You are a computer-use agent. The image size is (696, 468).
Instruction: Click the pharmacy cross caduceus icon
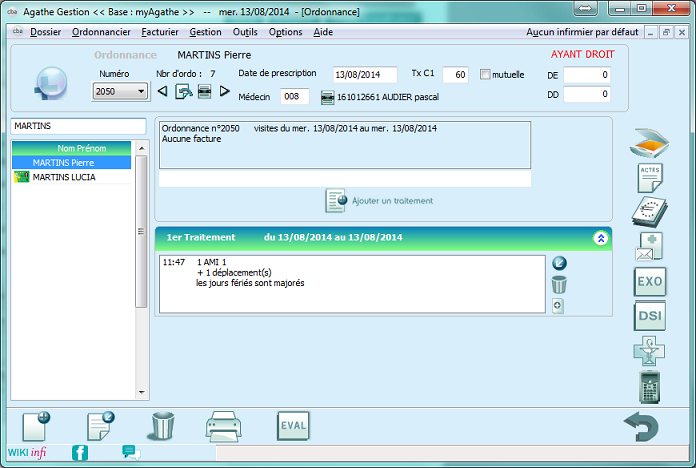pos(649,351)
